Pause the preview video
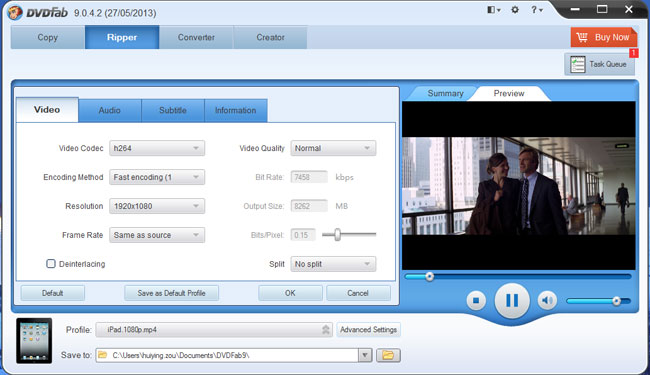 pos(512,300)
